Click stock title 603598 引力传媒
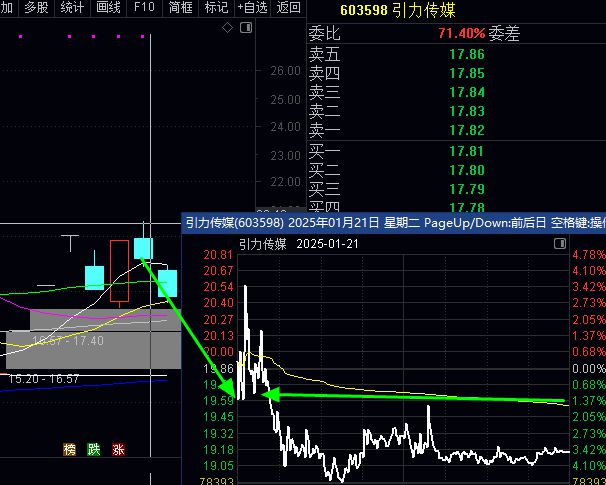The image size is (606, 485). point(398,10)
